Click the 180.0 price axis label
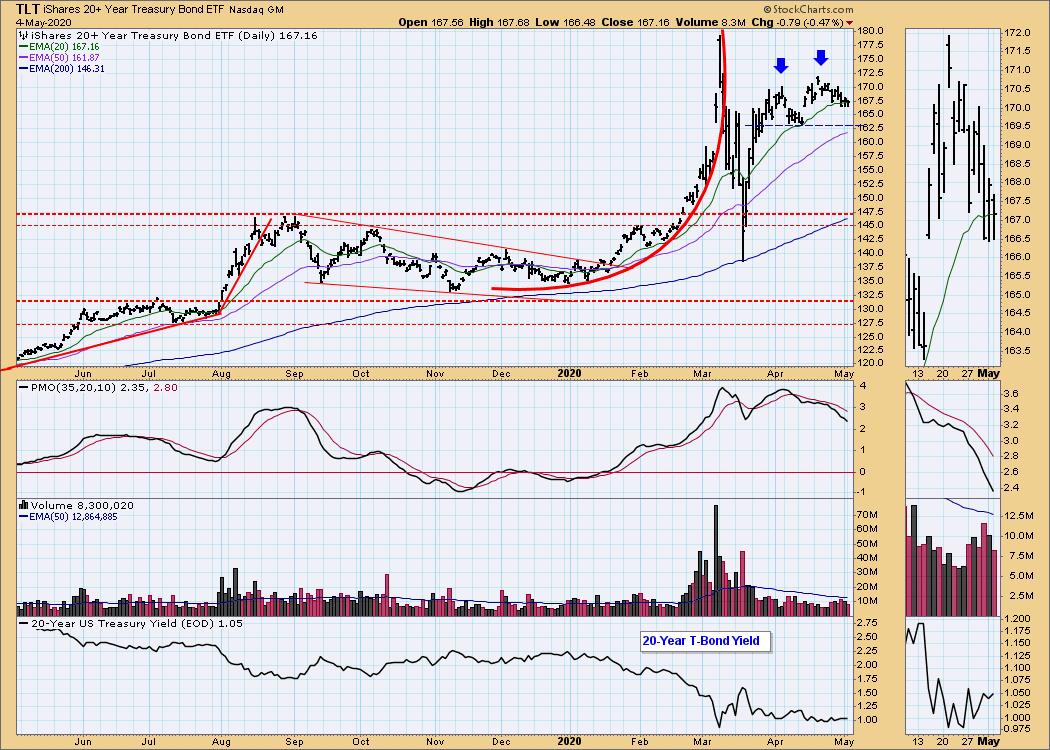Screen dimensions: 1050x750 click(x=869, y=31)
